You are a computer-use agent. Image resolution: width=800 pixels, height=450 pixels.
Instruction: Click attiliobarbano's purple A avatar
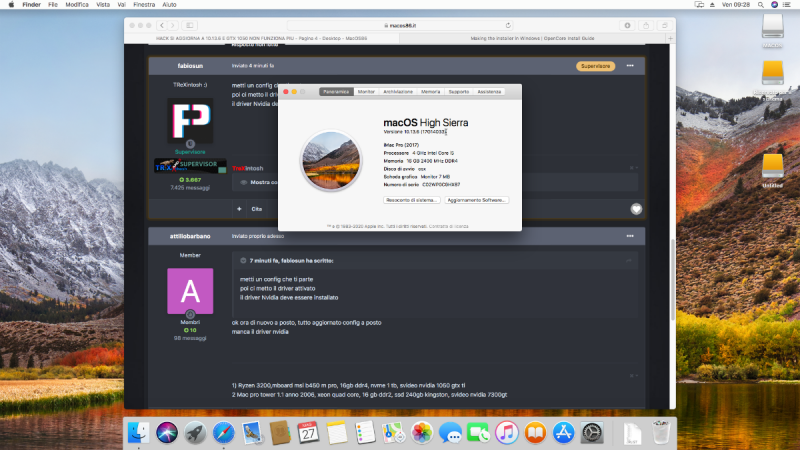click(x=190, y=291)
